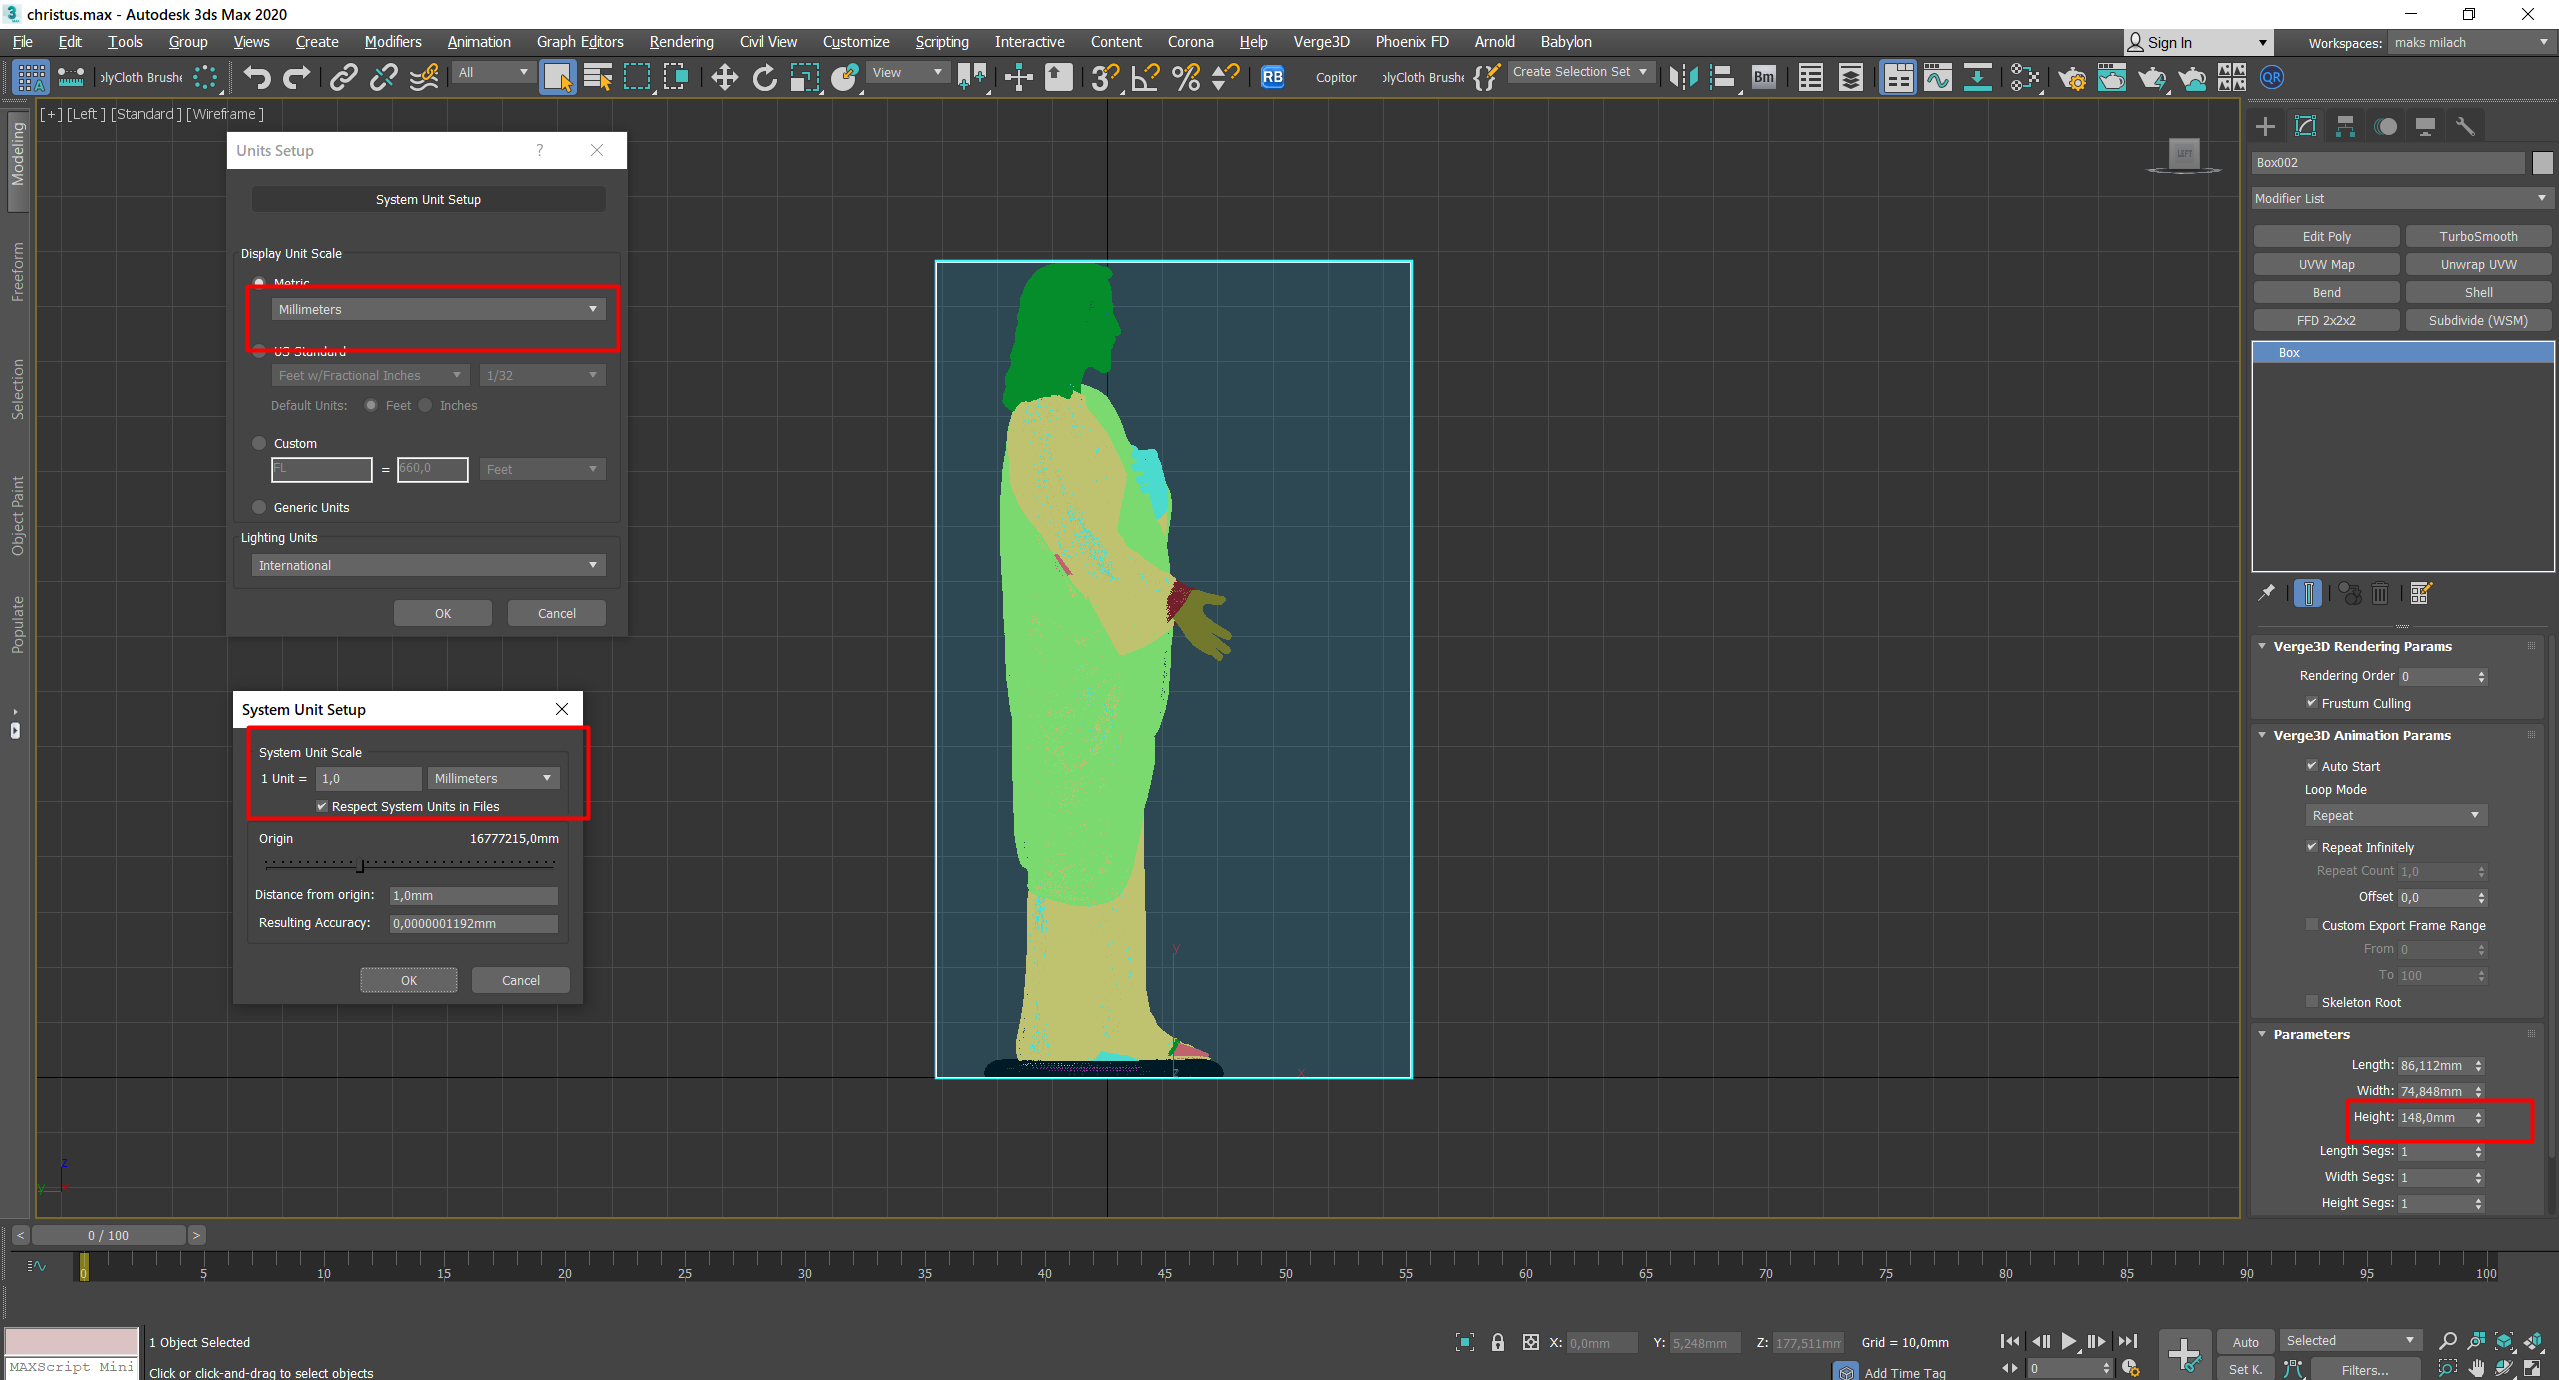Image resolution: width=2559 pixels, height=1380 pixels.
Task: Toggle Respect System Units in Files checkbox
Action: point(322,806)
